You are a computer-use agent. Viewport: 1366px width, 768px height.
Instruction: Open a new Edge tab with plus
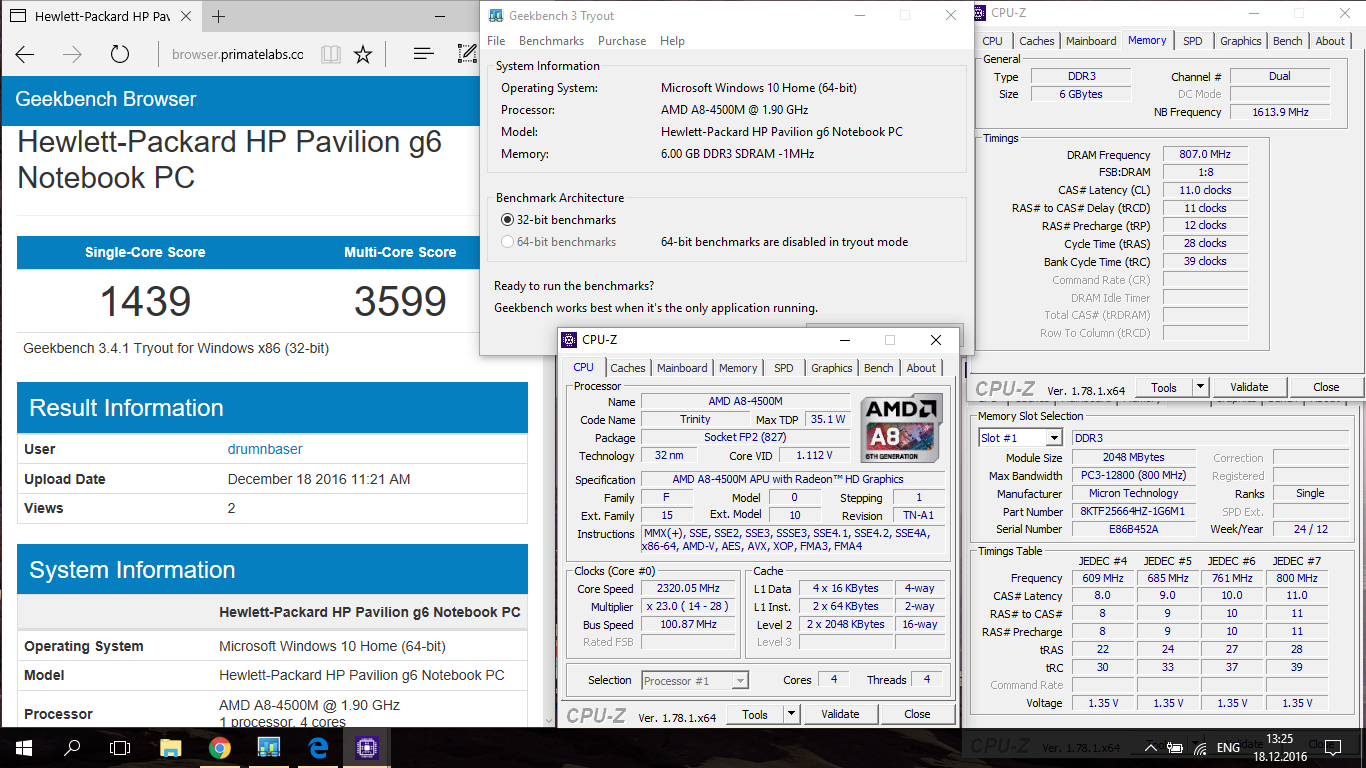(219, 16)
